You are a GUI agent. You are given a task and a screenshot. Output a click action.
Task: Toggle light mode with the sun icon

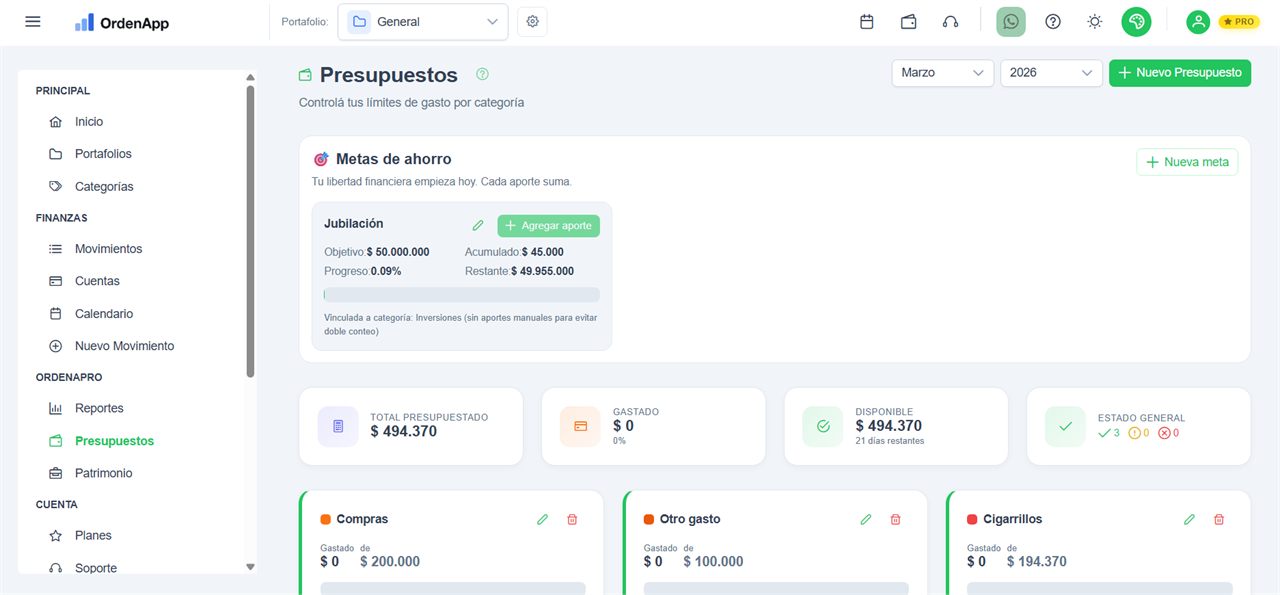[x=1094, y=20]
